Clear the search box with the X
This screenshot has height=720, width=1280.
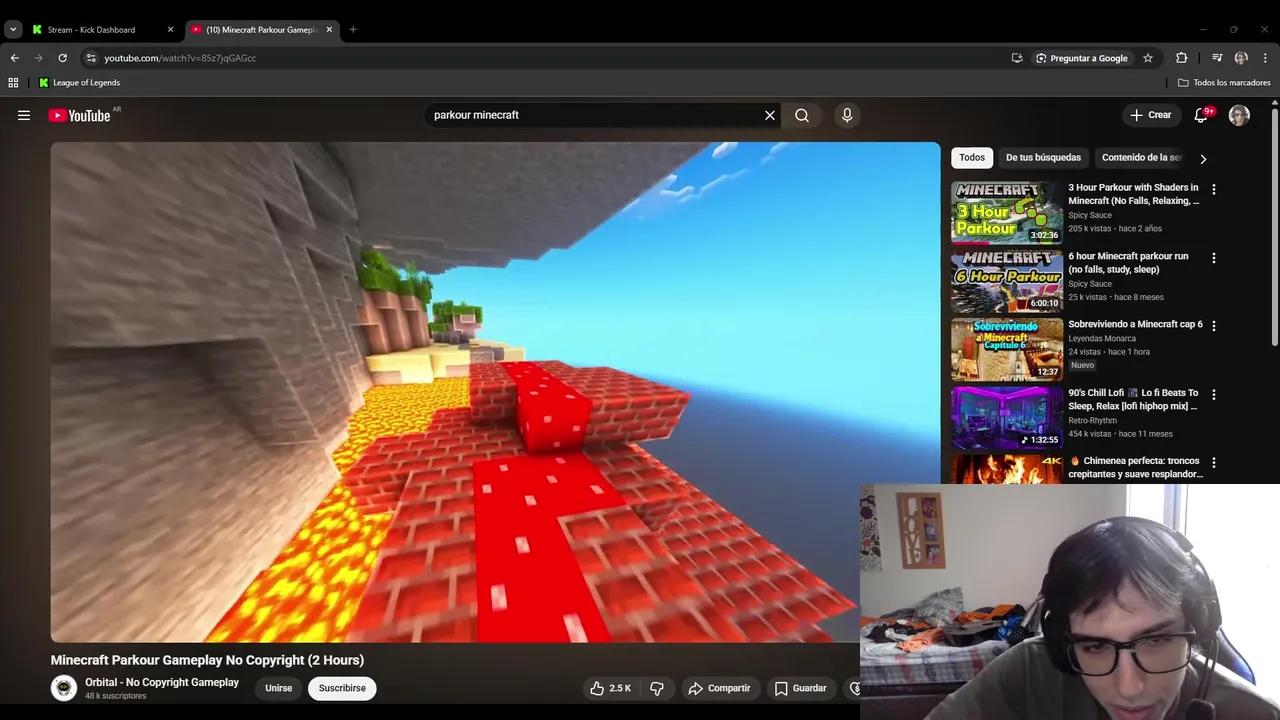(770, 115)
